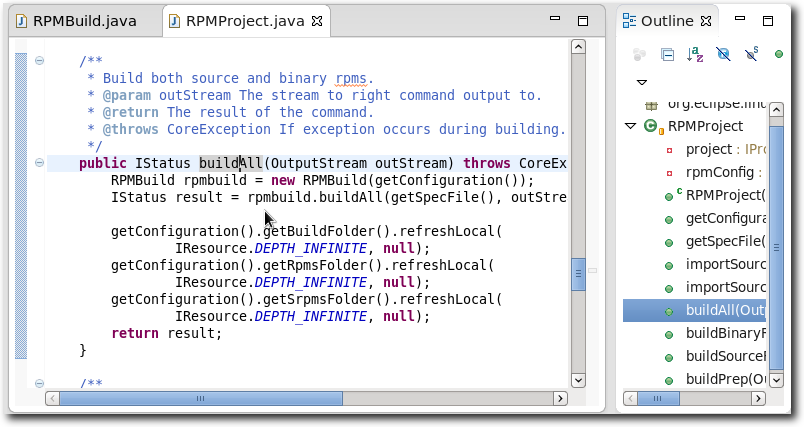
Task: Click the buildPrep method's green icon
Action: [x=669, y=380]
